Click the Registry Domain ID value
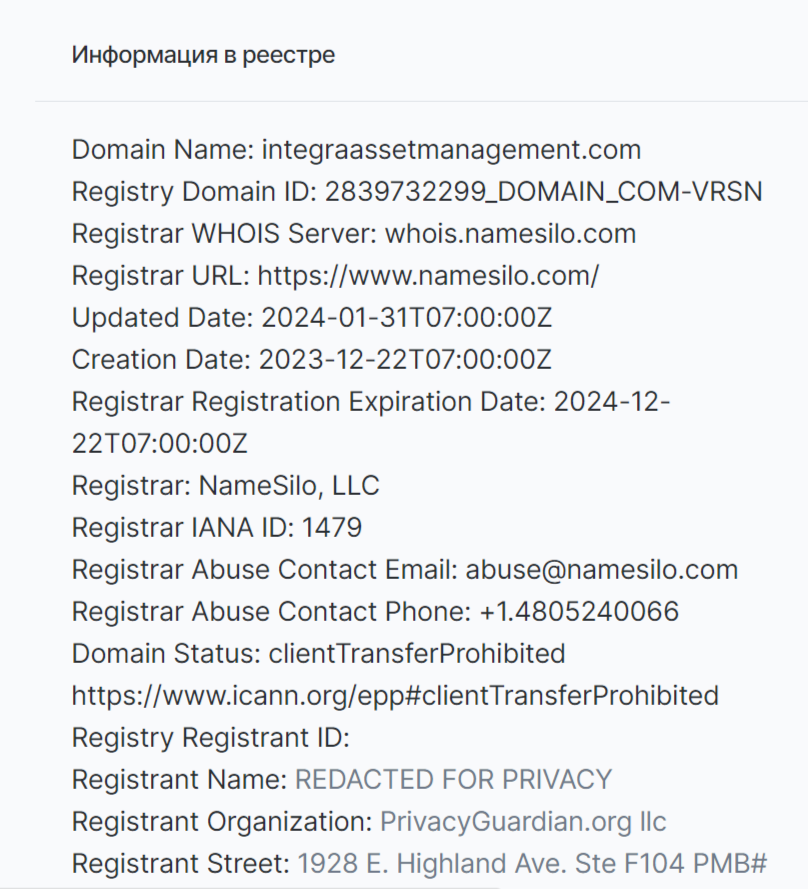Viewport: 808px width, 889px height. pyautogui.click(x=541, y=192)
